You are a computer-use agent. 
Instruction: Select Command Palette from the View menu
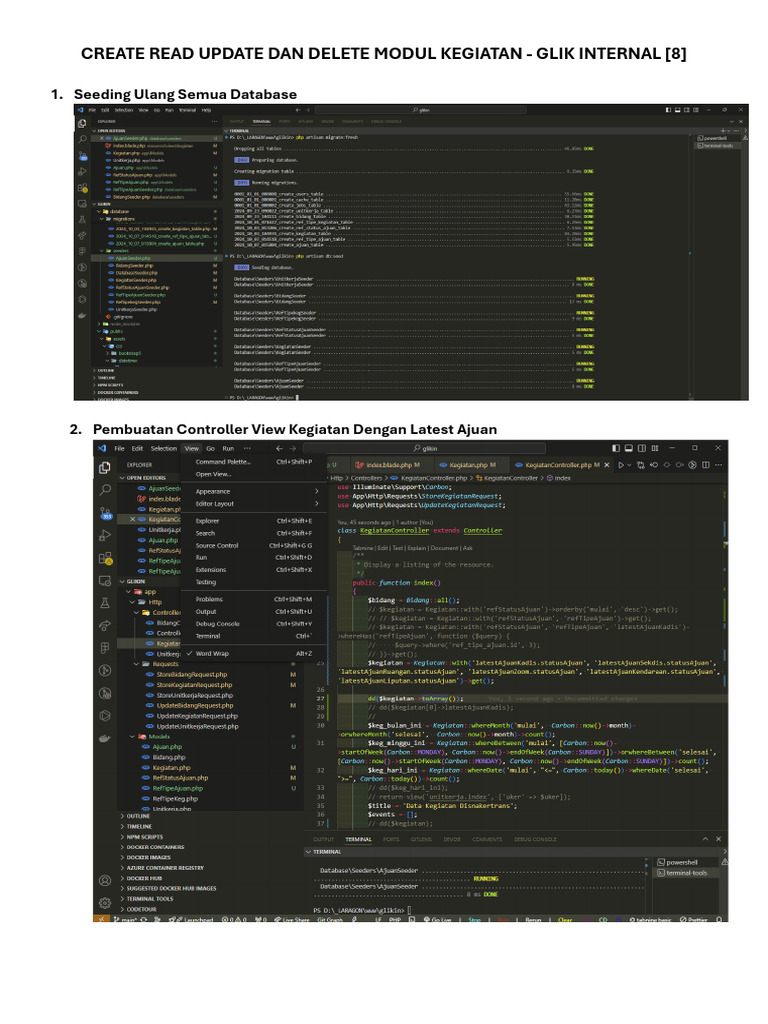tap(223, 462)
